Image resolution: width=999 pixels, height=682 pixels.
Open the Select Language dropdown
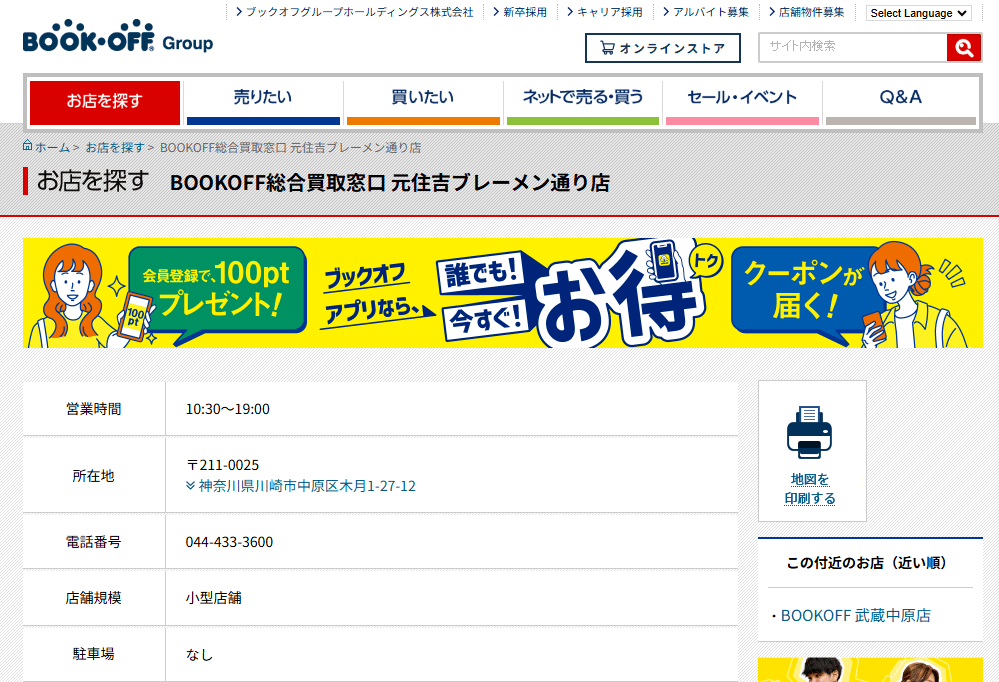coord(919,13)
